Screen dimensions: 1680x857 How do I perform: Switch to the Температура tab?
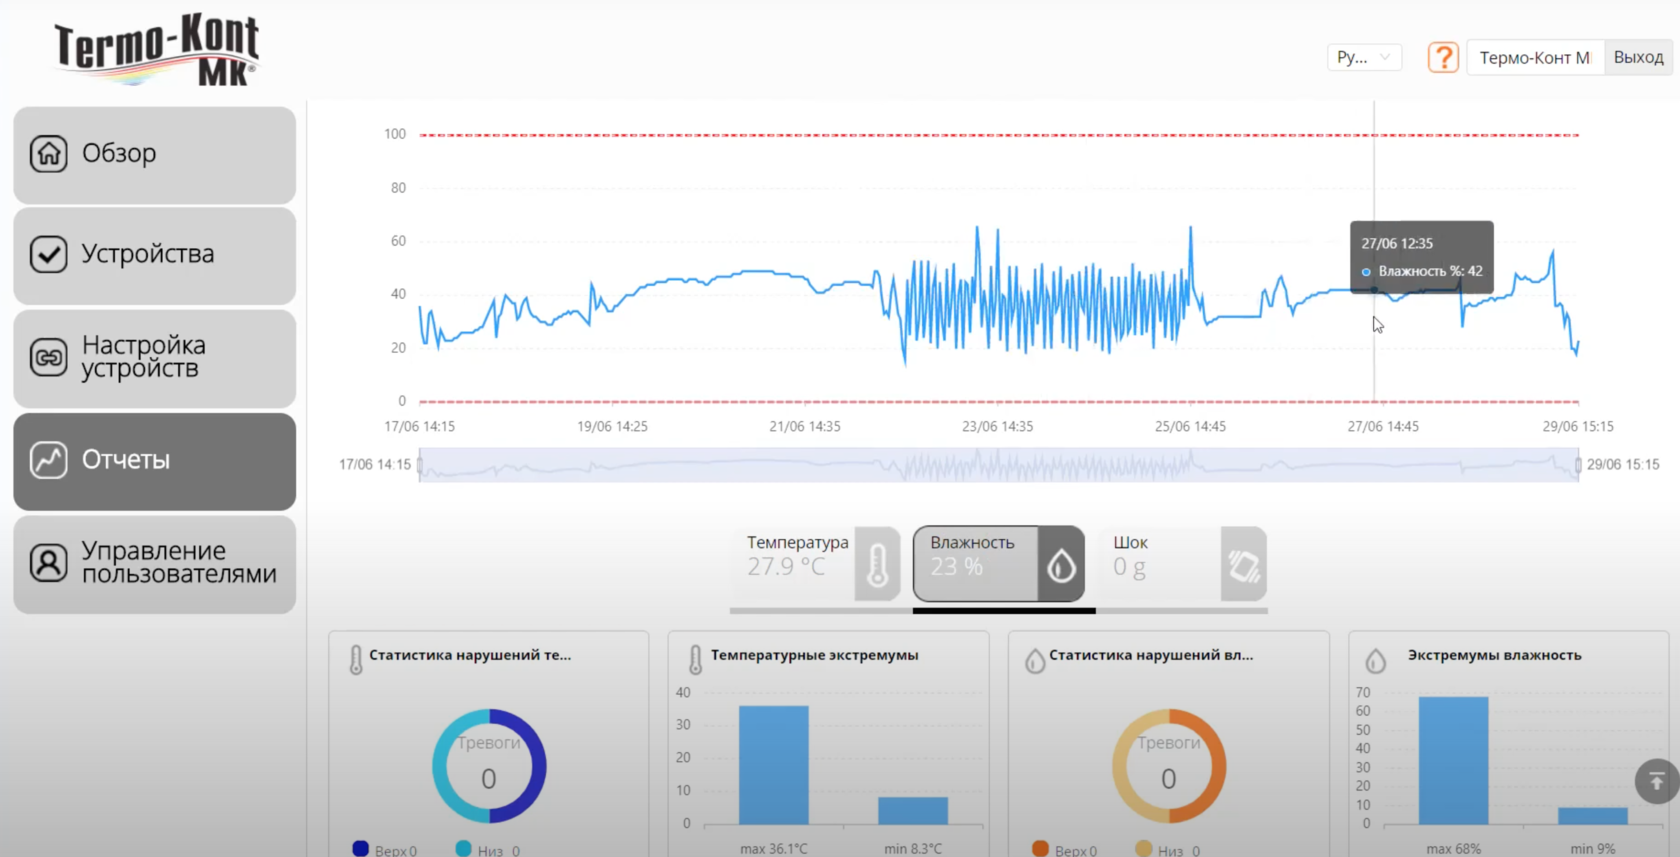pos(816,564)
